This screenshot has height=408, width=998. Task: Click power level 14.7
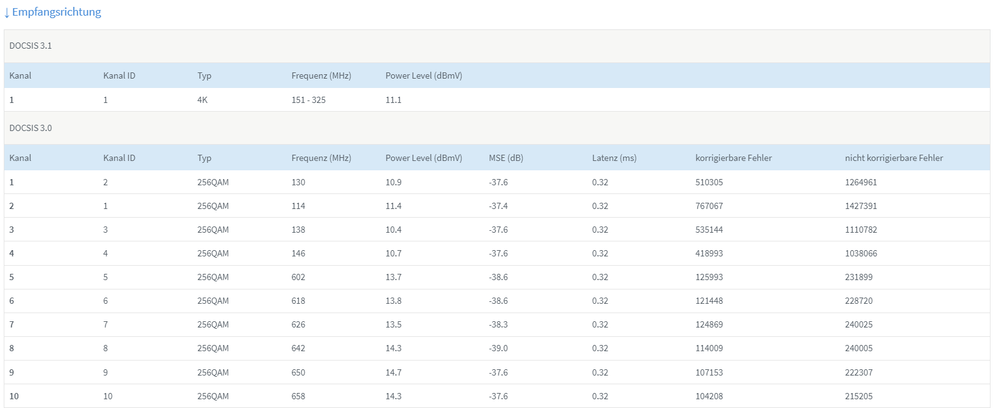[x=393, y=372]
